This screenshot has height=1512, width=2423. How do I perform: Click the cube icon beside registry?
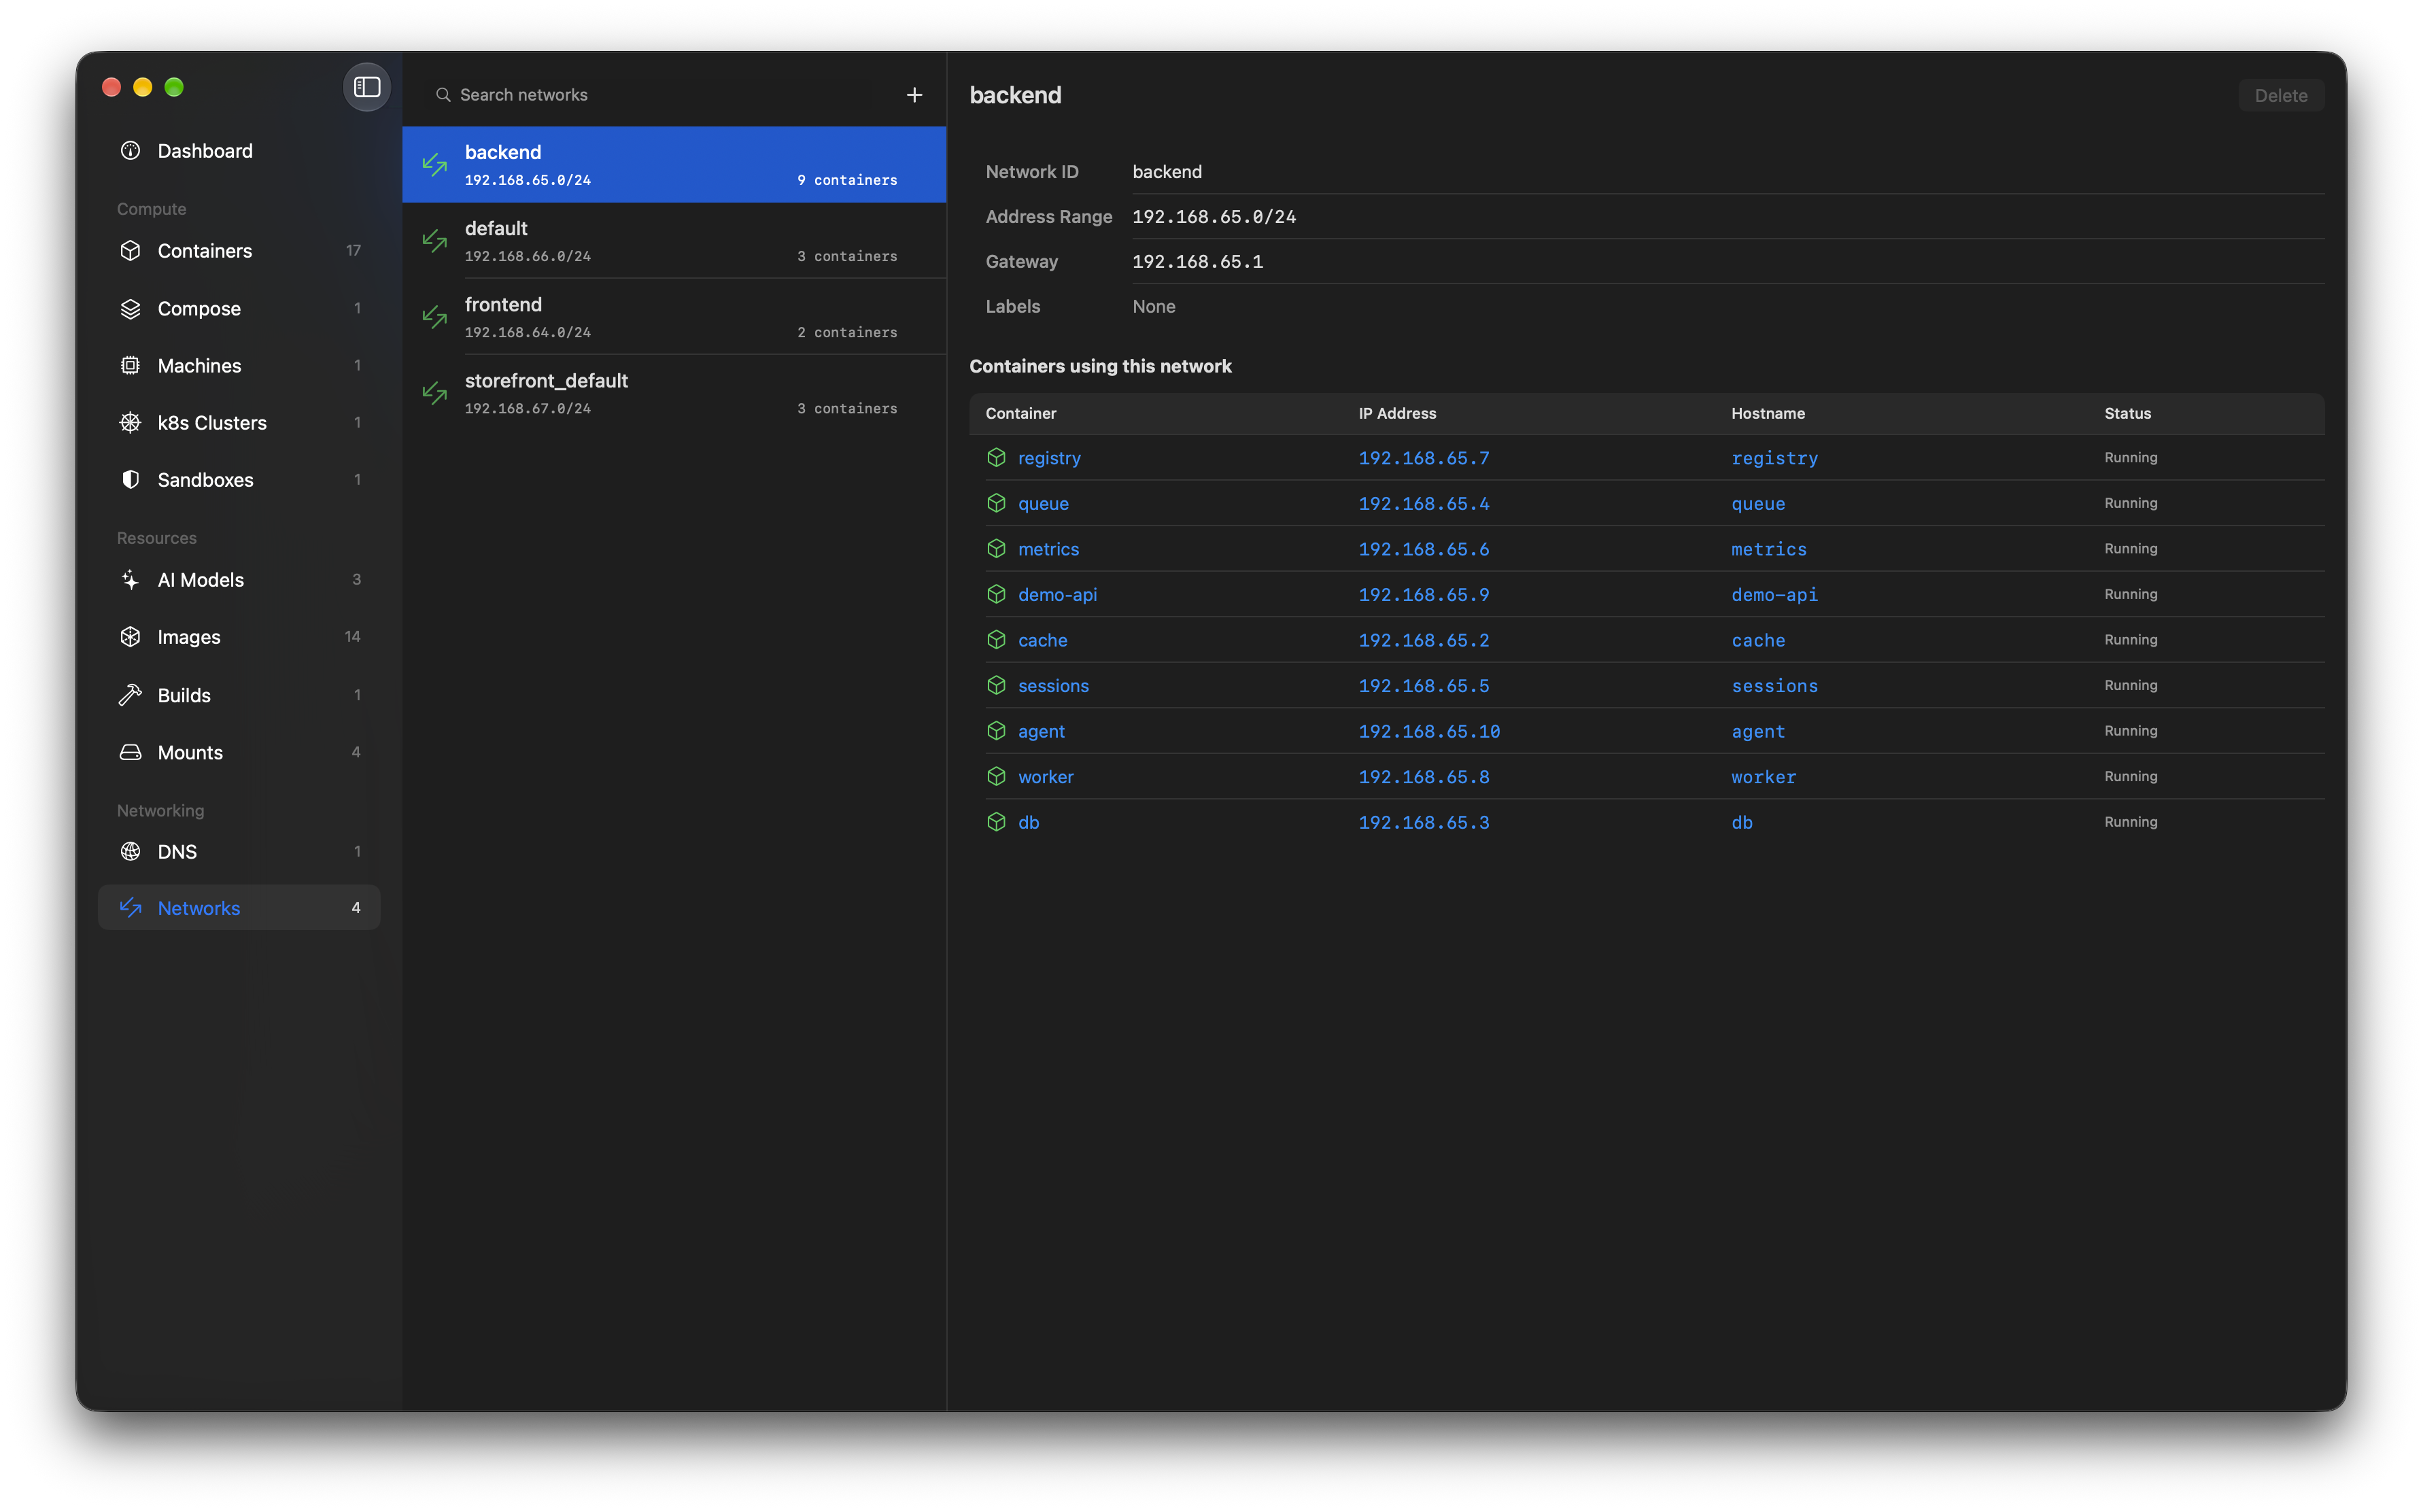[996, 458]
